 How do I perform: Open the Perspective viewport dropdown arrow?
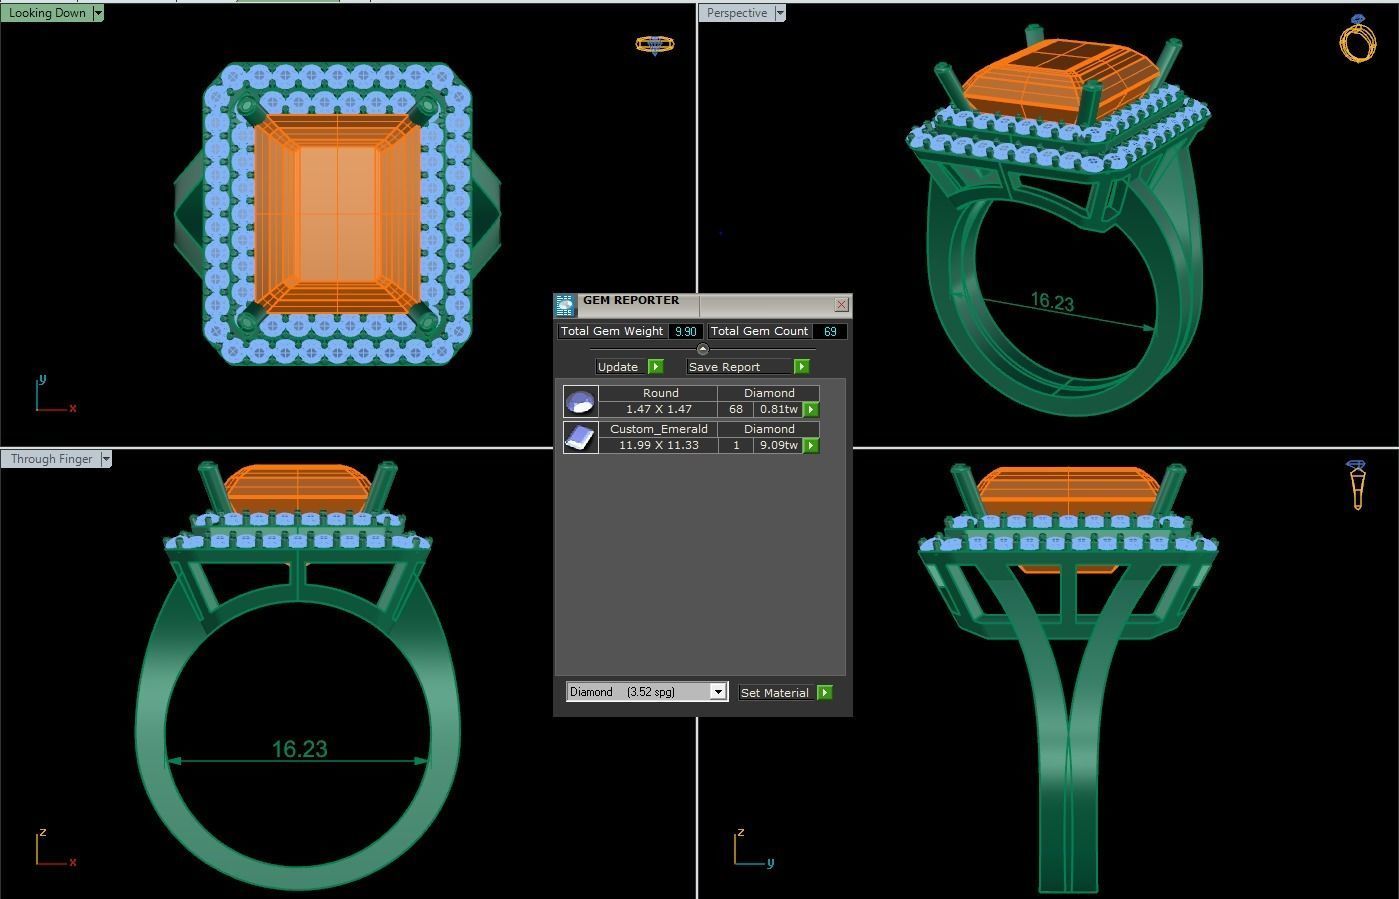(x=780, y=13)
